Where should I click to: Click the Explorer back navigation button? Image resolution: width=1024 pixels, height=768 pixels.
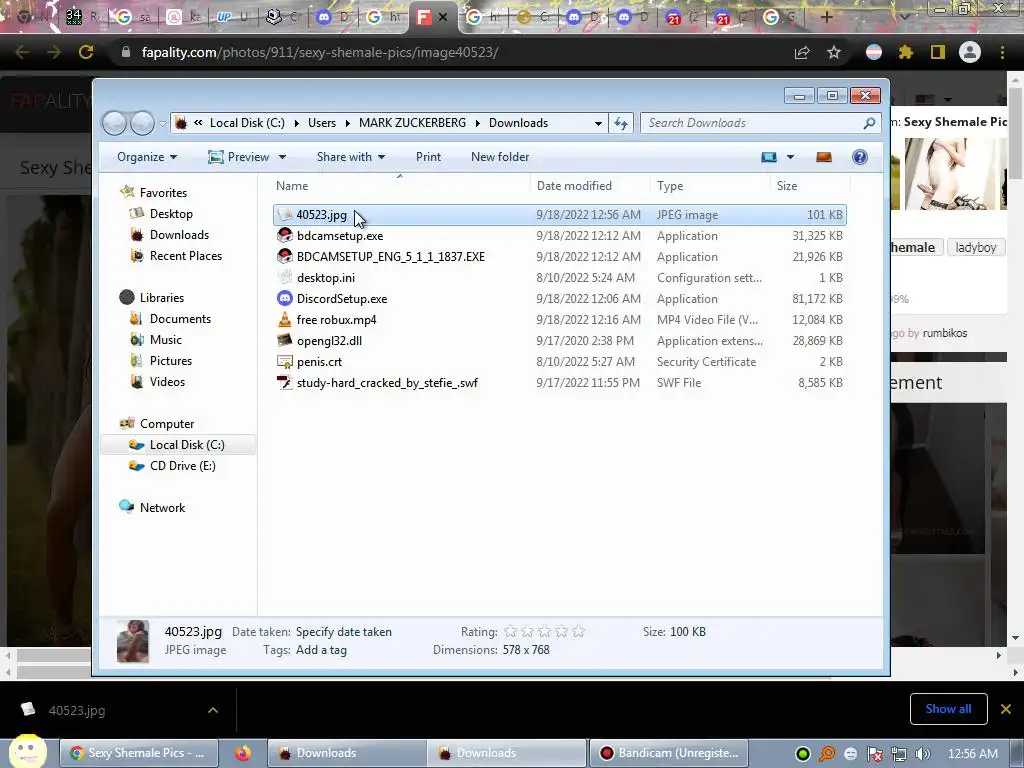(114, 123)
